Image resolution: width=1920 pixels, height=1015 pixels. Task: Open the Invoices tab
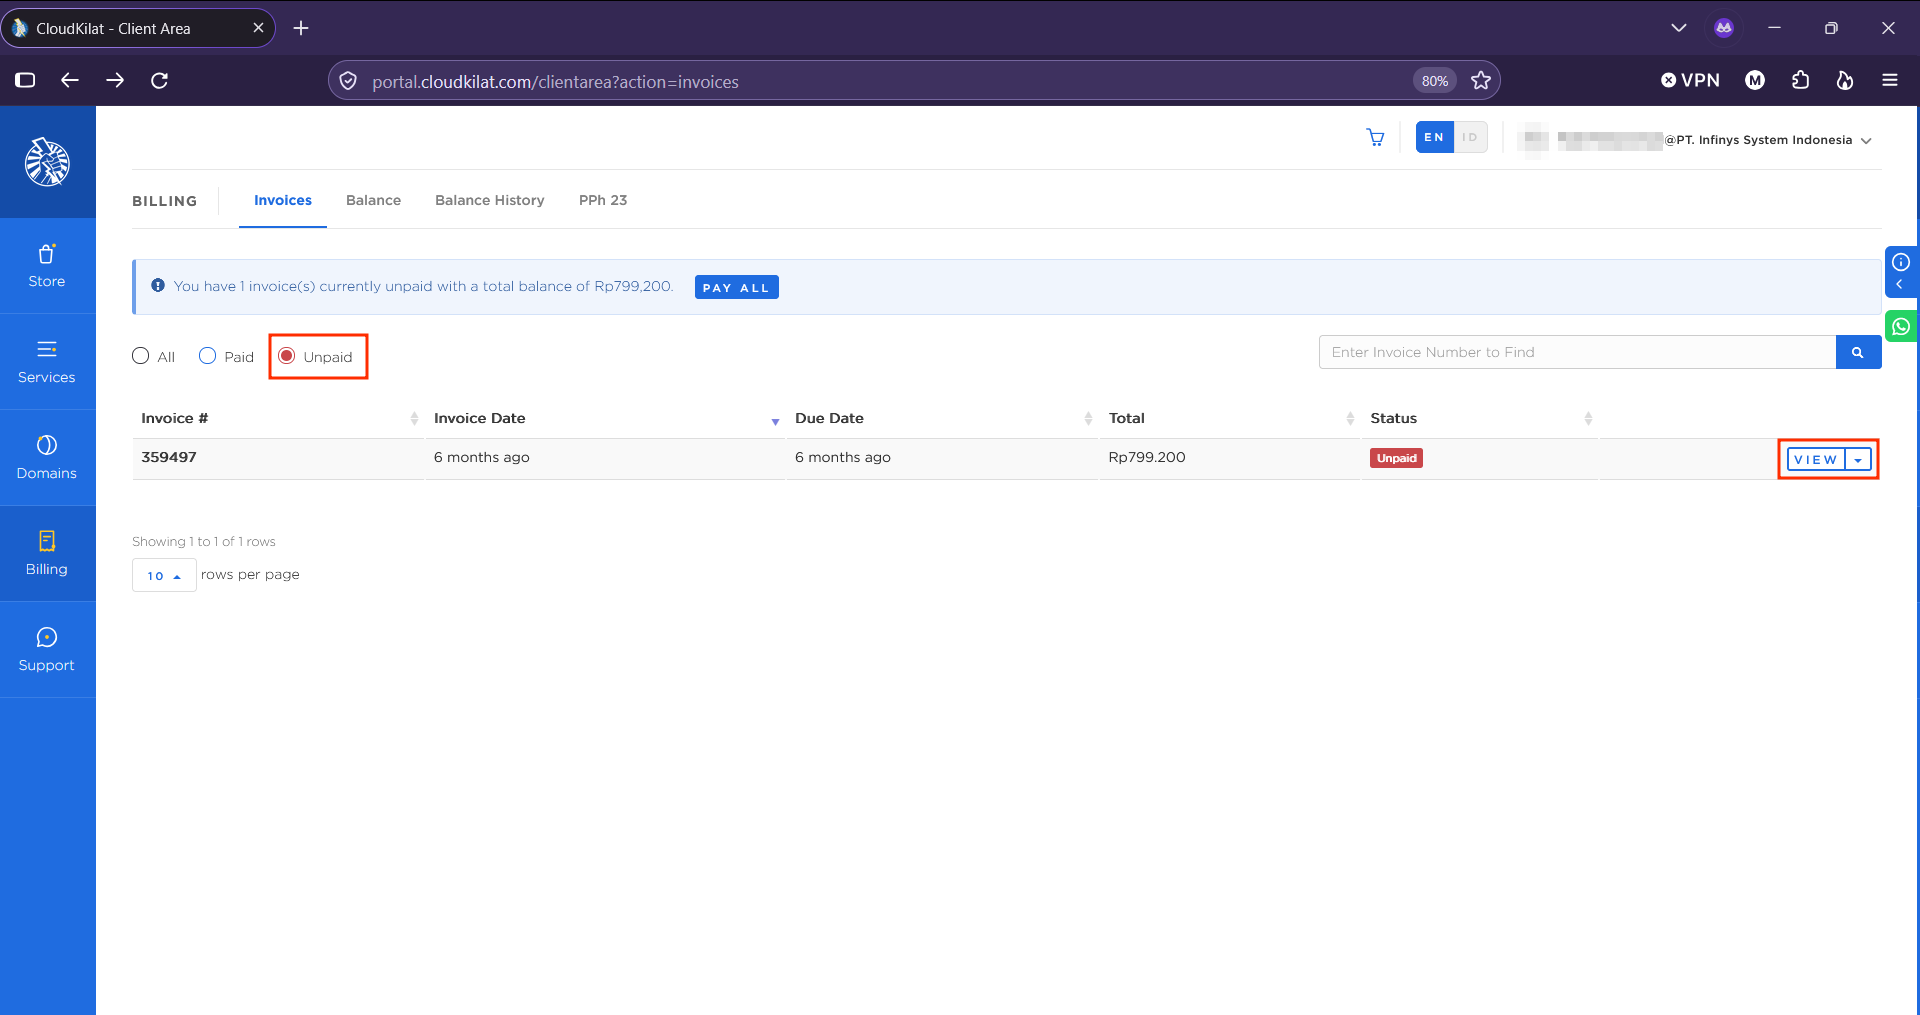click(x=283, y=201)
